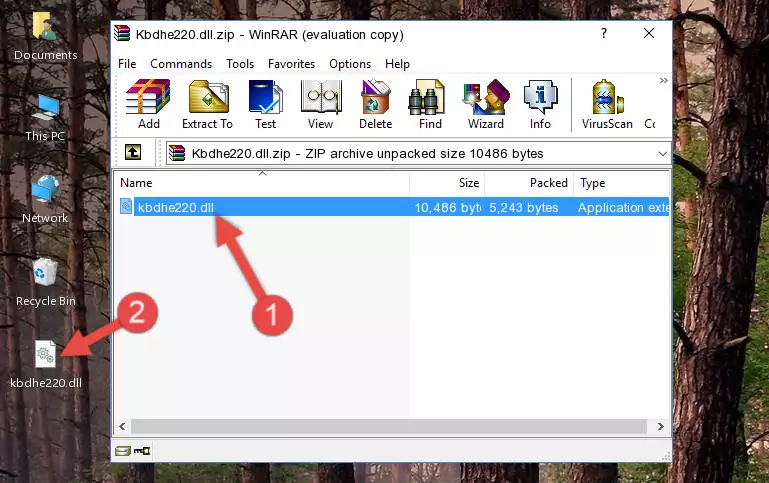Sort by the Packed column header
The height and width of the screenshot is (483, 769).
pyautogui.click(x=529, y=183)
